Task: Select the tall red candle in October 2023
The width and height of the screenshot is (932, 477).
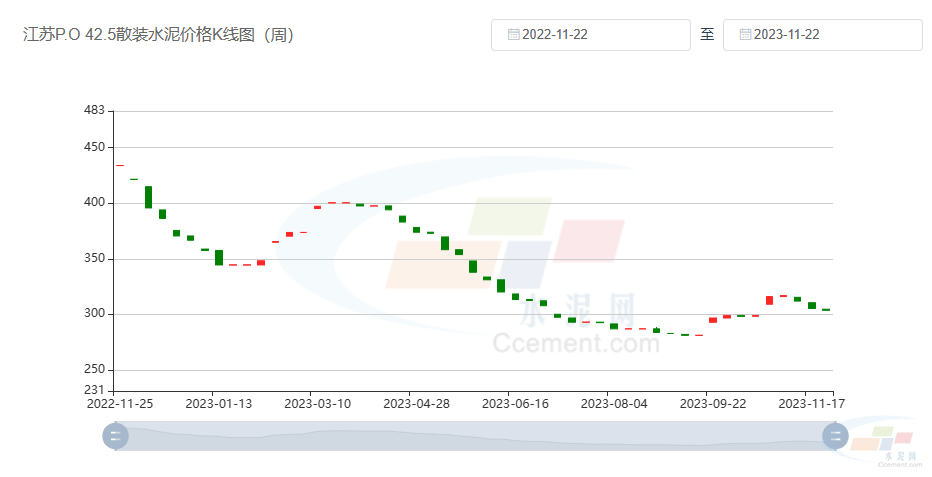Action: [769, 300]
